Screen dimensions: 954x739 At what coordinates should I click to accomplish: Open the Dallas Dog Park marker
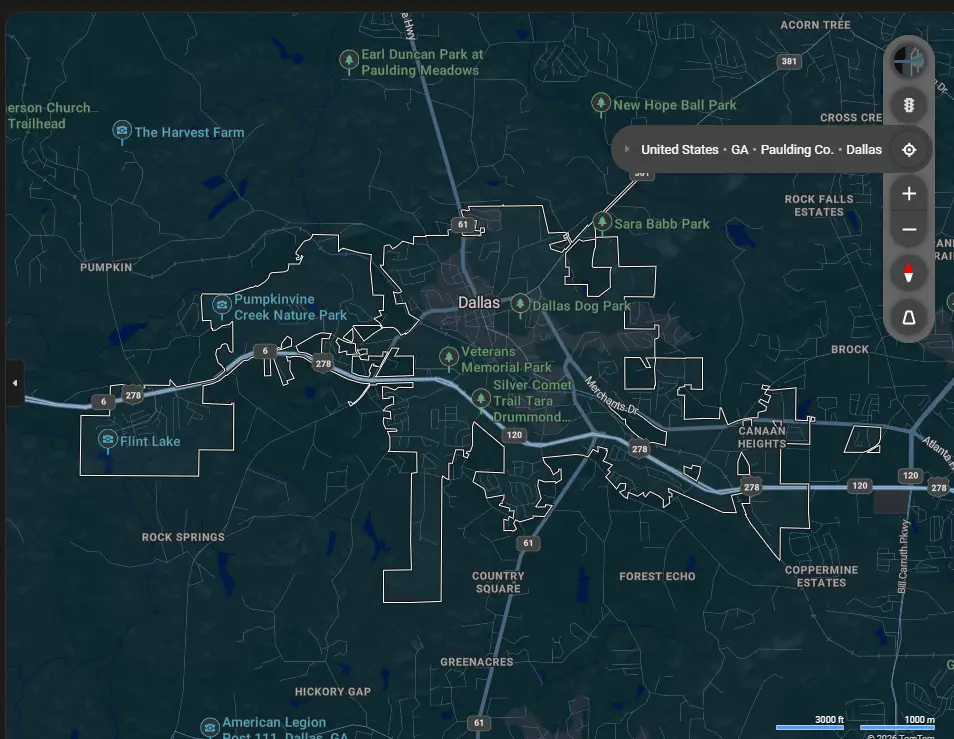[x=520, y=304]
